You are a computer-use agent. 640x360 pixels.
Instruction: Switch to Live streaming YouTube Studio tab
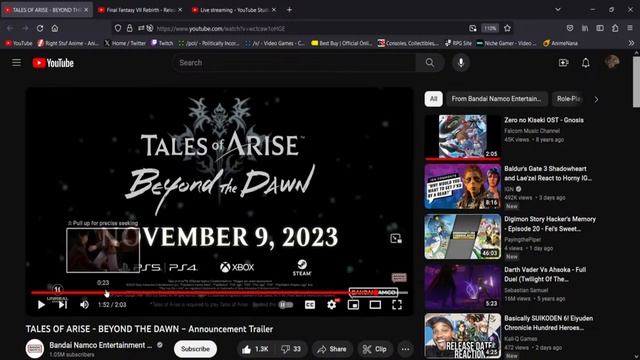[234, 10]
